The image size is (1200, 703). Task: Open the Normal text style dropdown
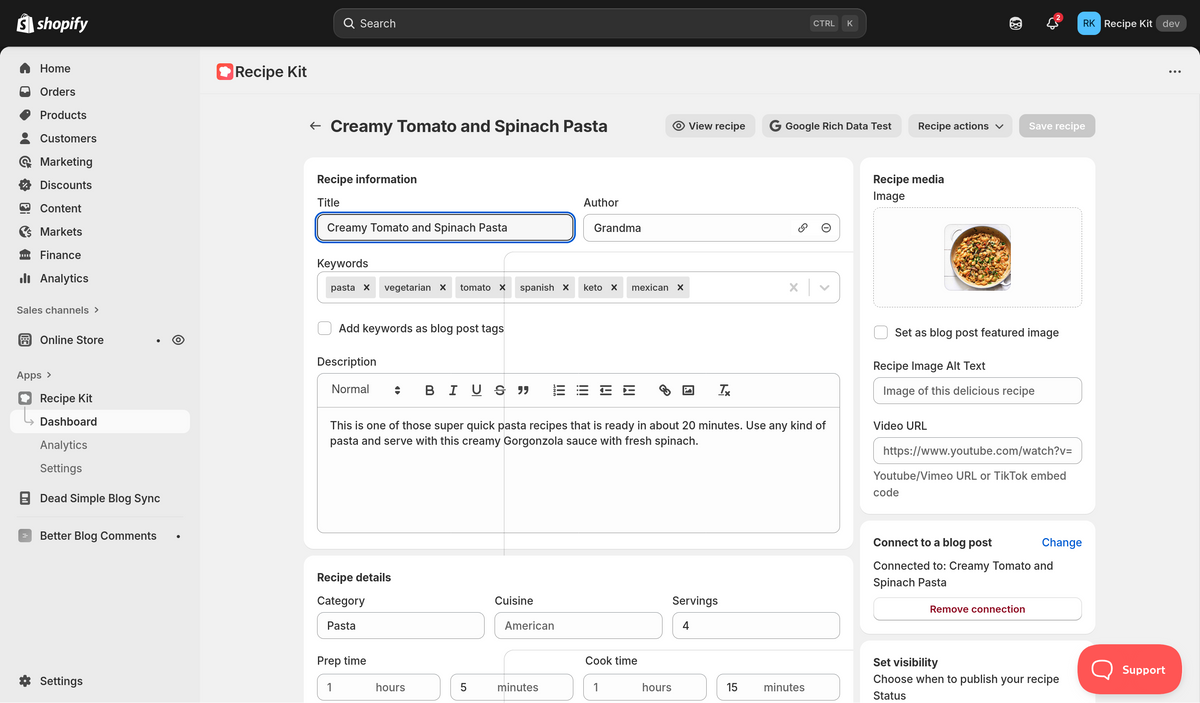[x=365, y=390]
